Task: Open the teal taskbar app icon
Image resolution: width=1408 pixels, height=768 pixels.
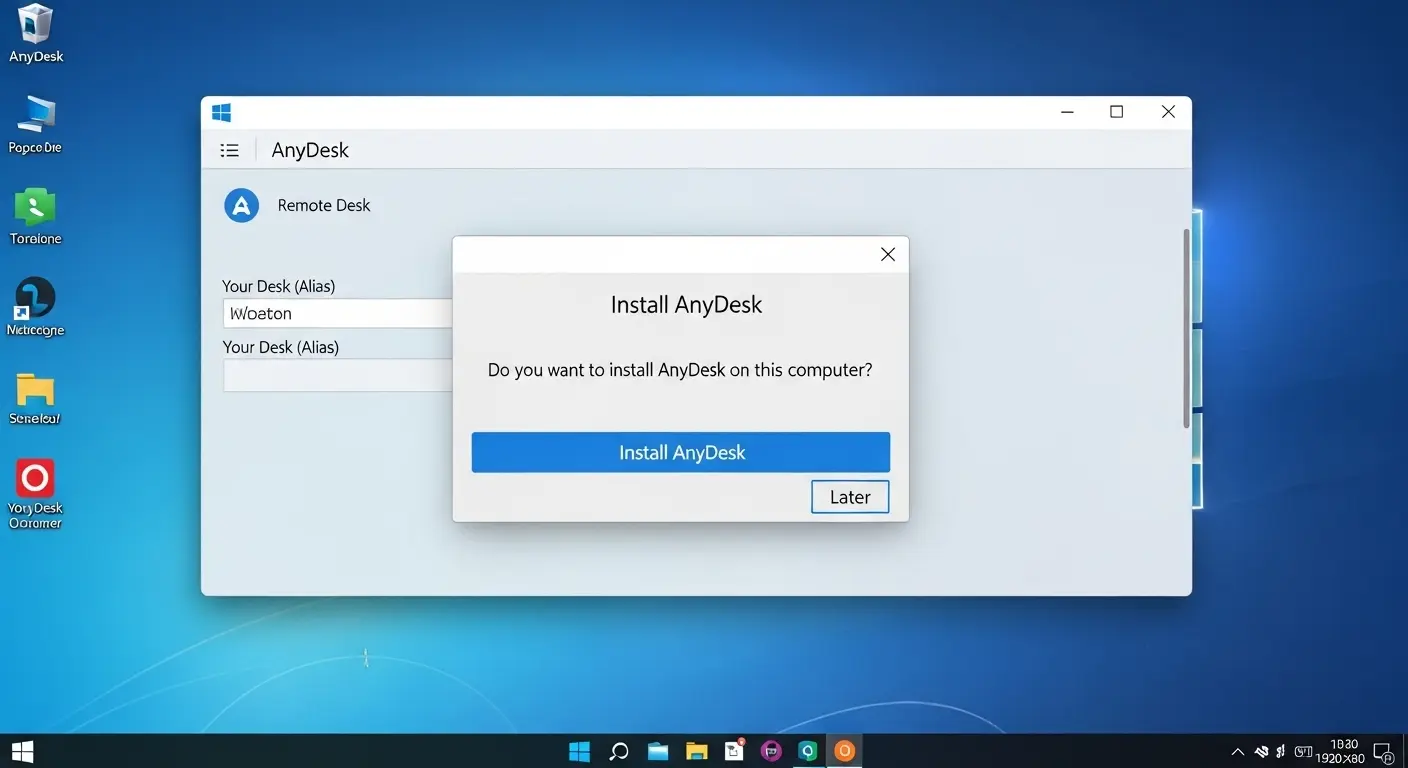Action: (808, 751)
